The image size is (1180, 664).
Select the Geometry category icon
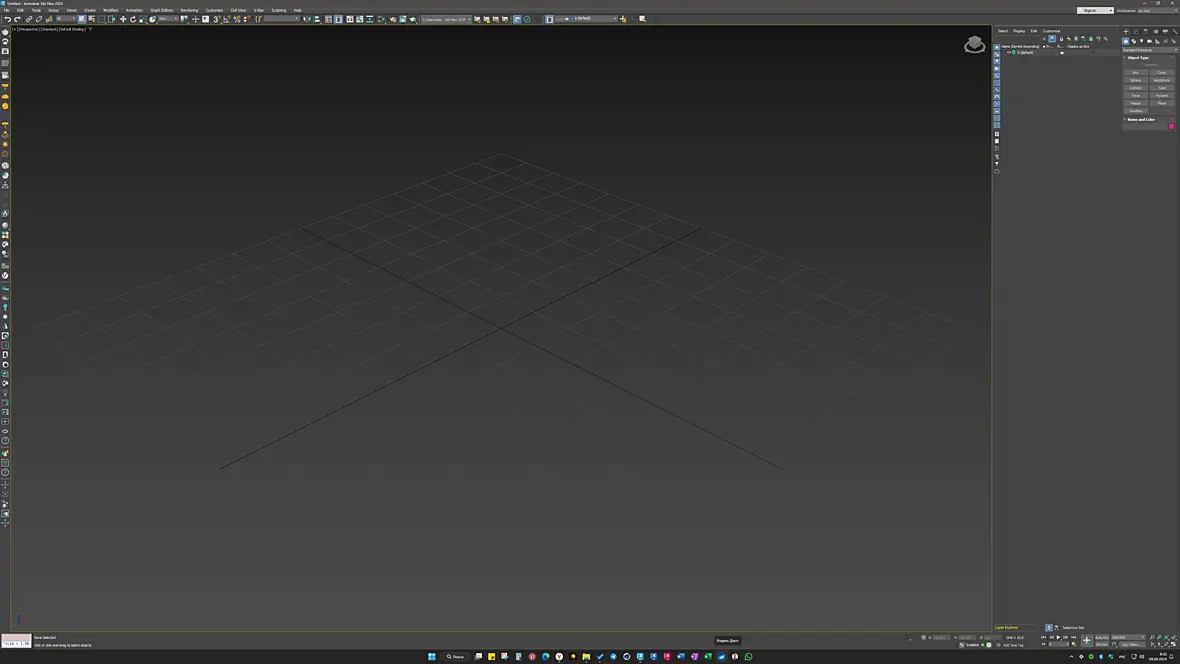tap(1126, 41)
